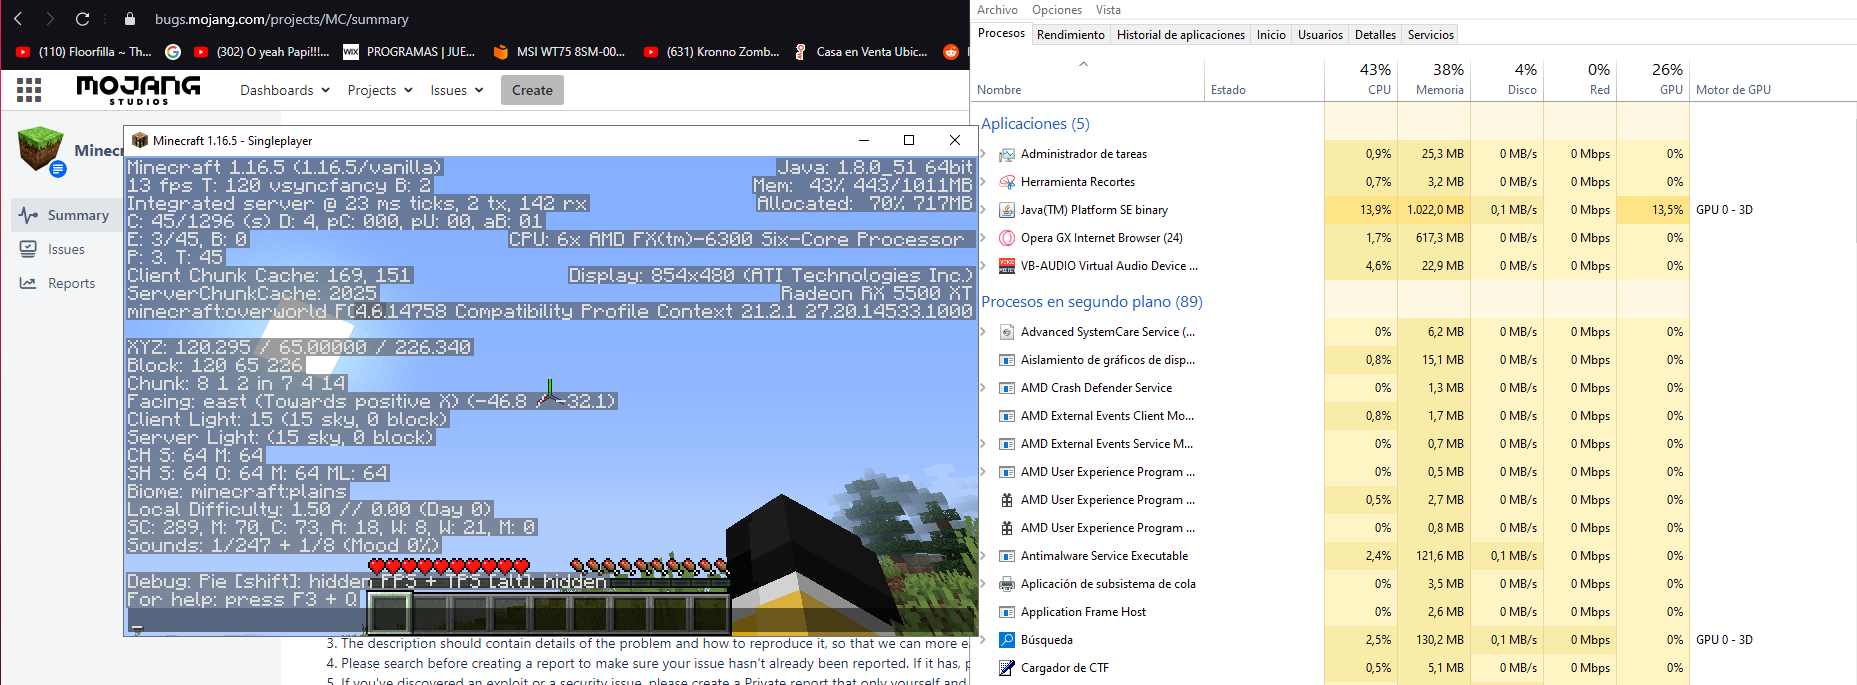Open the Casa en Venta bookmark
This screenshot has height=685, width=1857.
[860, 52]
